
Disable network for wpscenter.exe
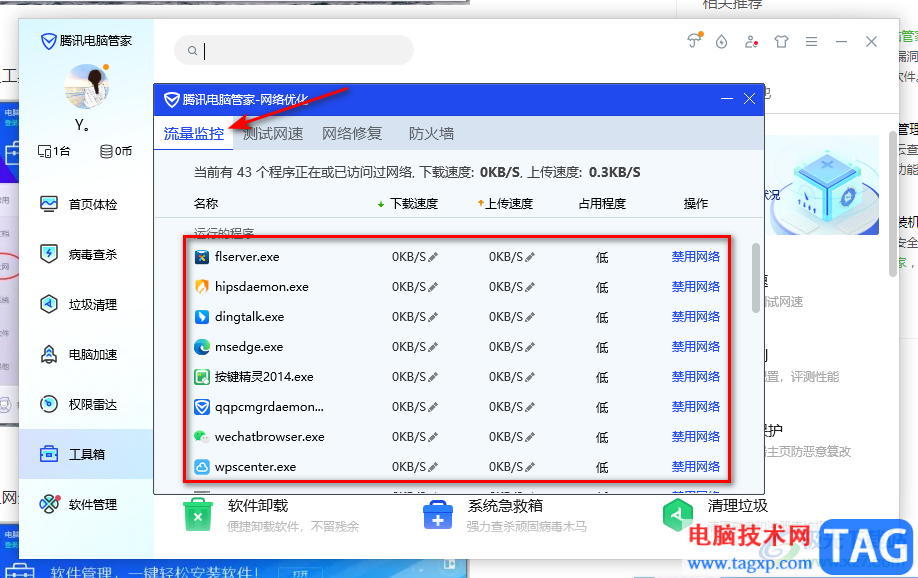point(696,467)
